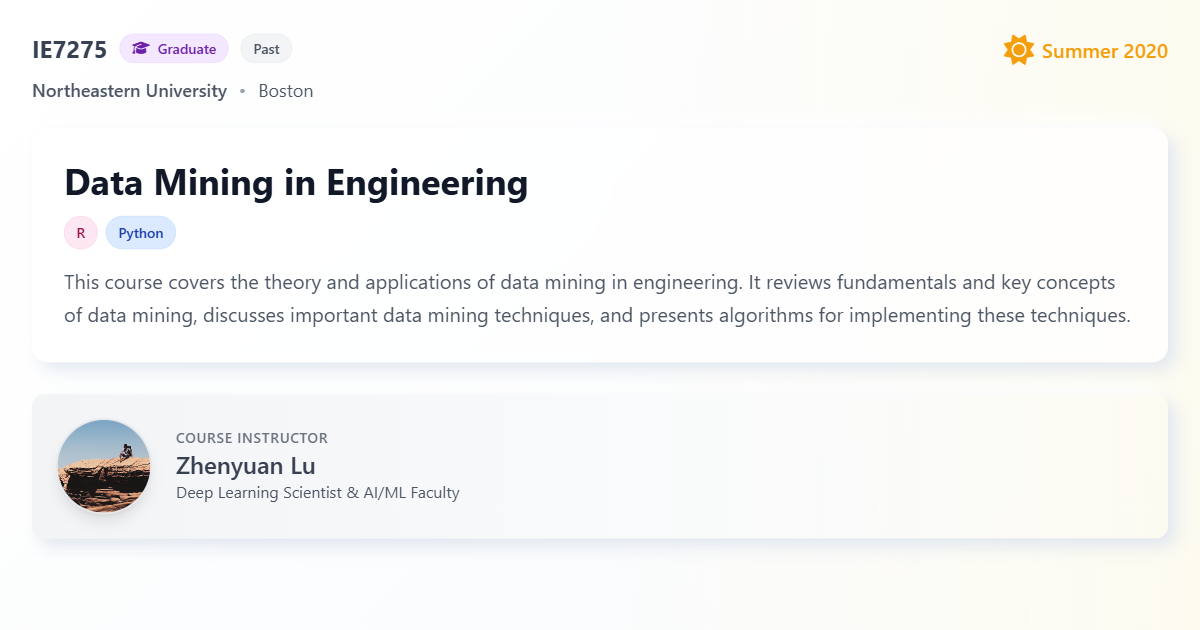Viewport: 1200px width, 630px height.
Task: Click the instructor title Deep Learning Scientist
Action: [x=317, y=492]
